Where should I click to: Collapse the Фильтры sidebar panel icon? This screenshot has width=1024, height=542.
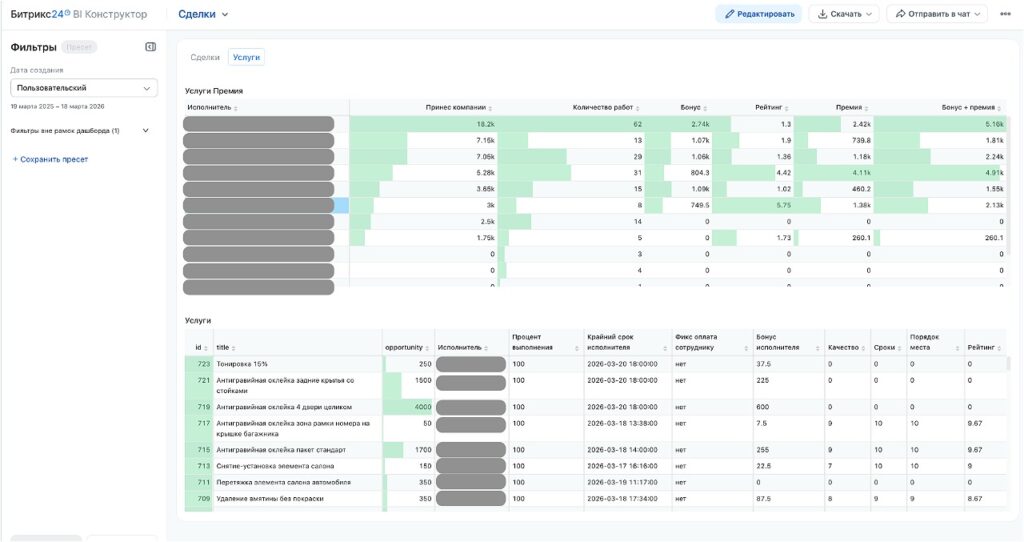[150, 47]
